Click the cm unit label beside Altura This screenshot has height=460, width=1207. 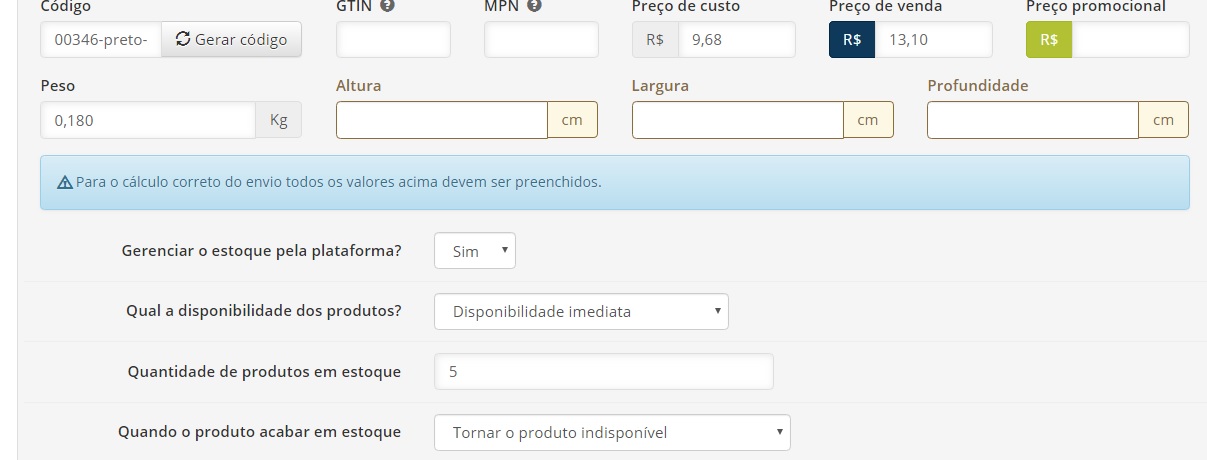pos(572,120)
